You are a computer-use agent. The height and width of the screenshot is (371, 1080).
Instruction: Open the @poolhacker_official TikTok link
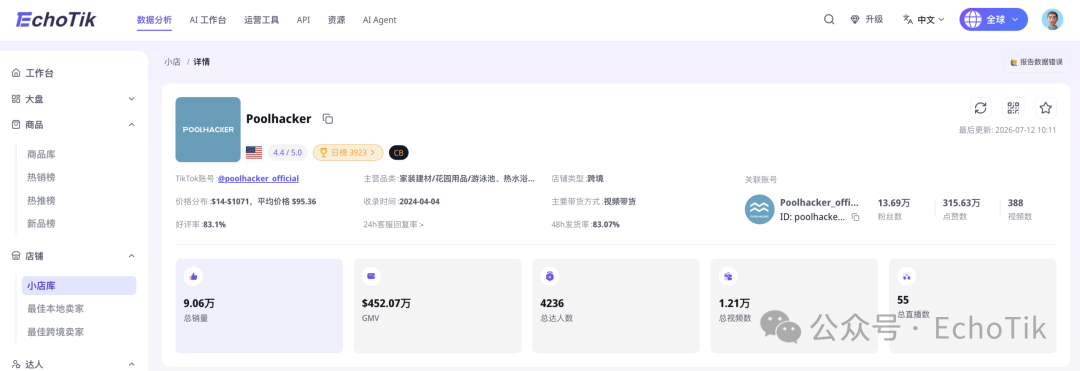tap(258, 178)
